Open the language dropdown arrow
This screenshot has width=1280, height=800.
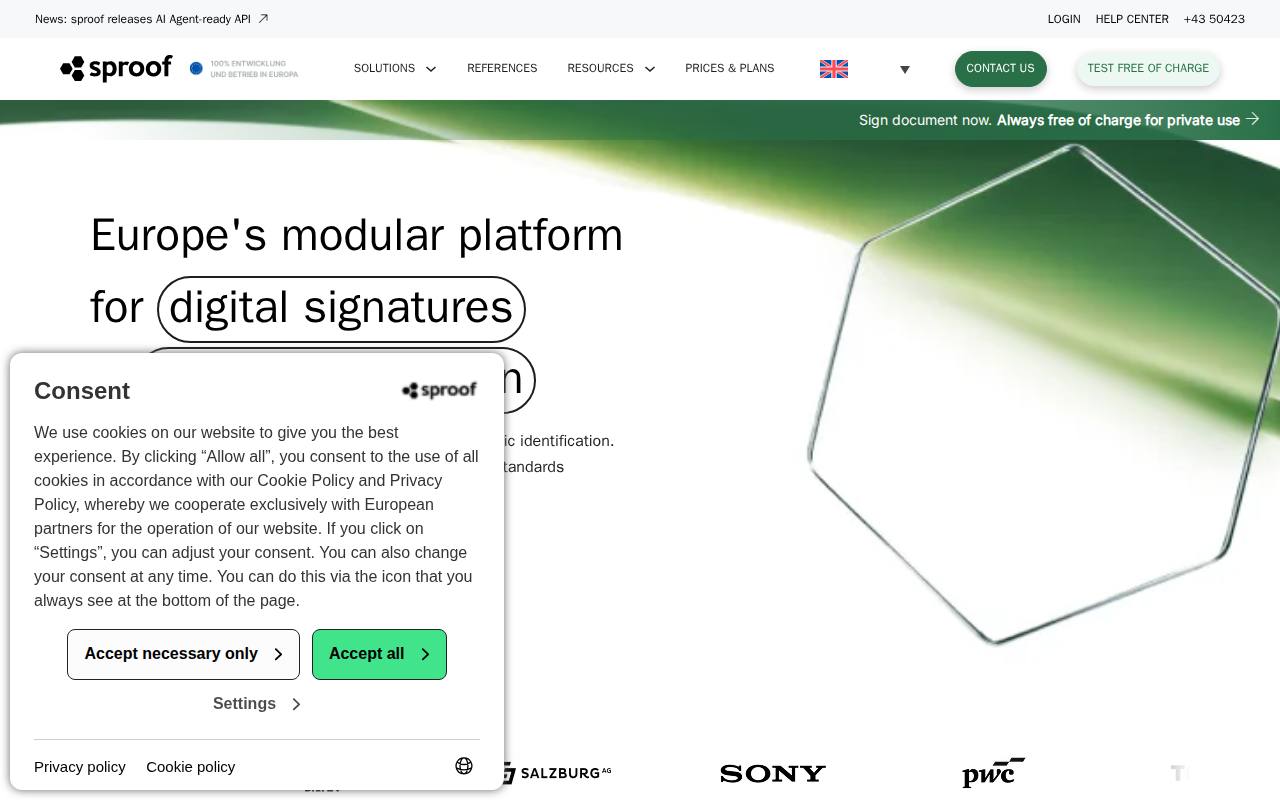click(905, 70)
